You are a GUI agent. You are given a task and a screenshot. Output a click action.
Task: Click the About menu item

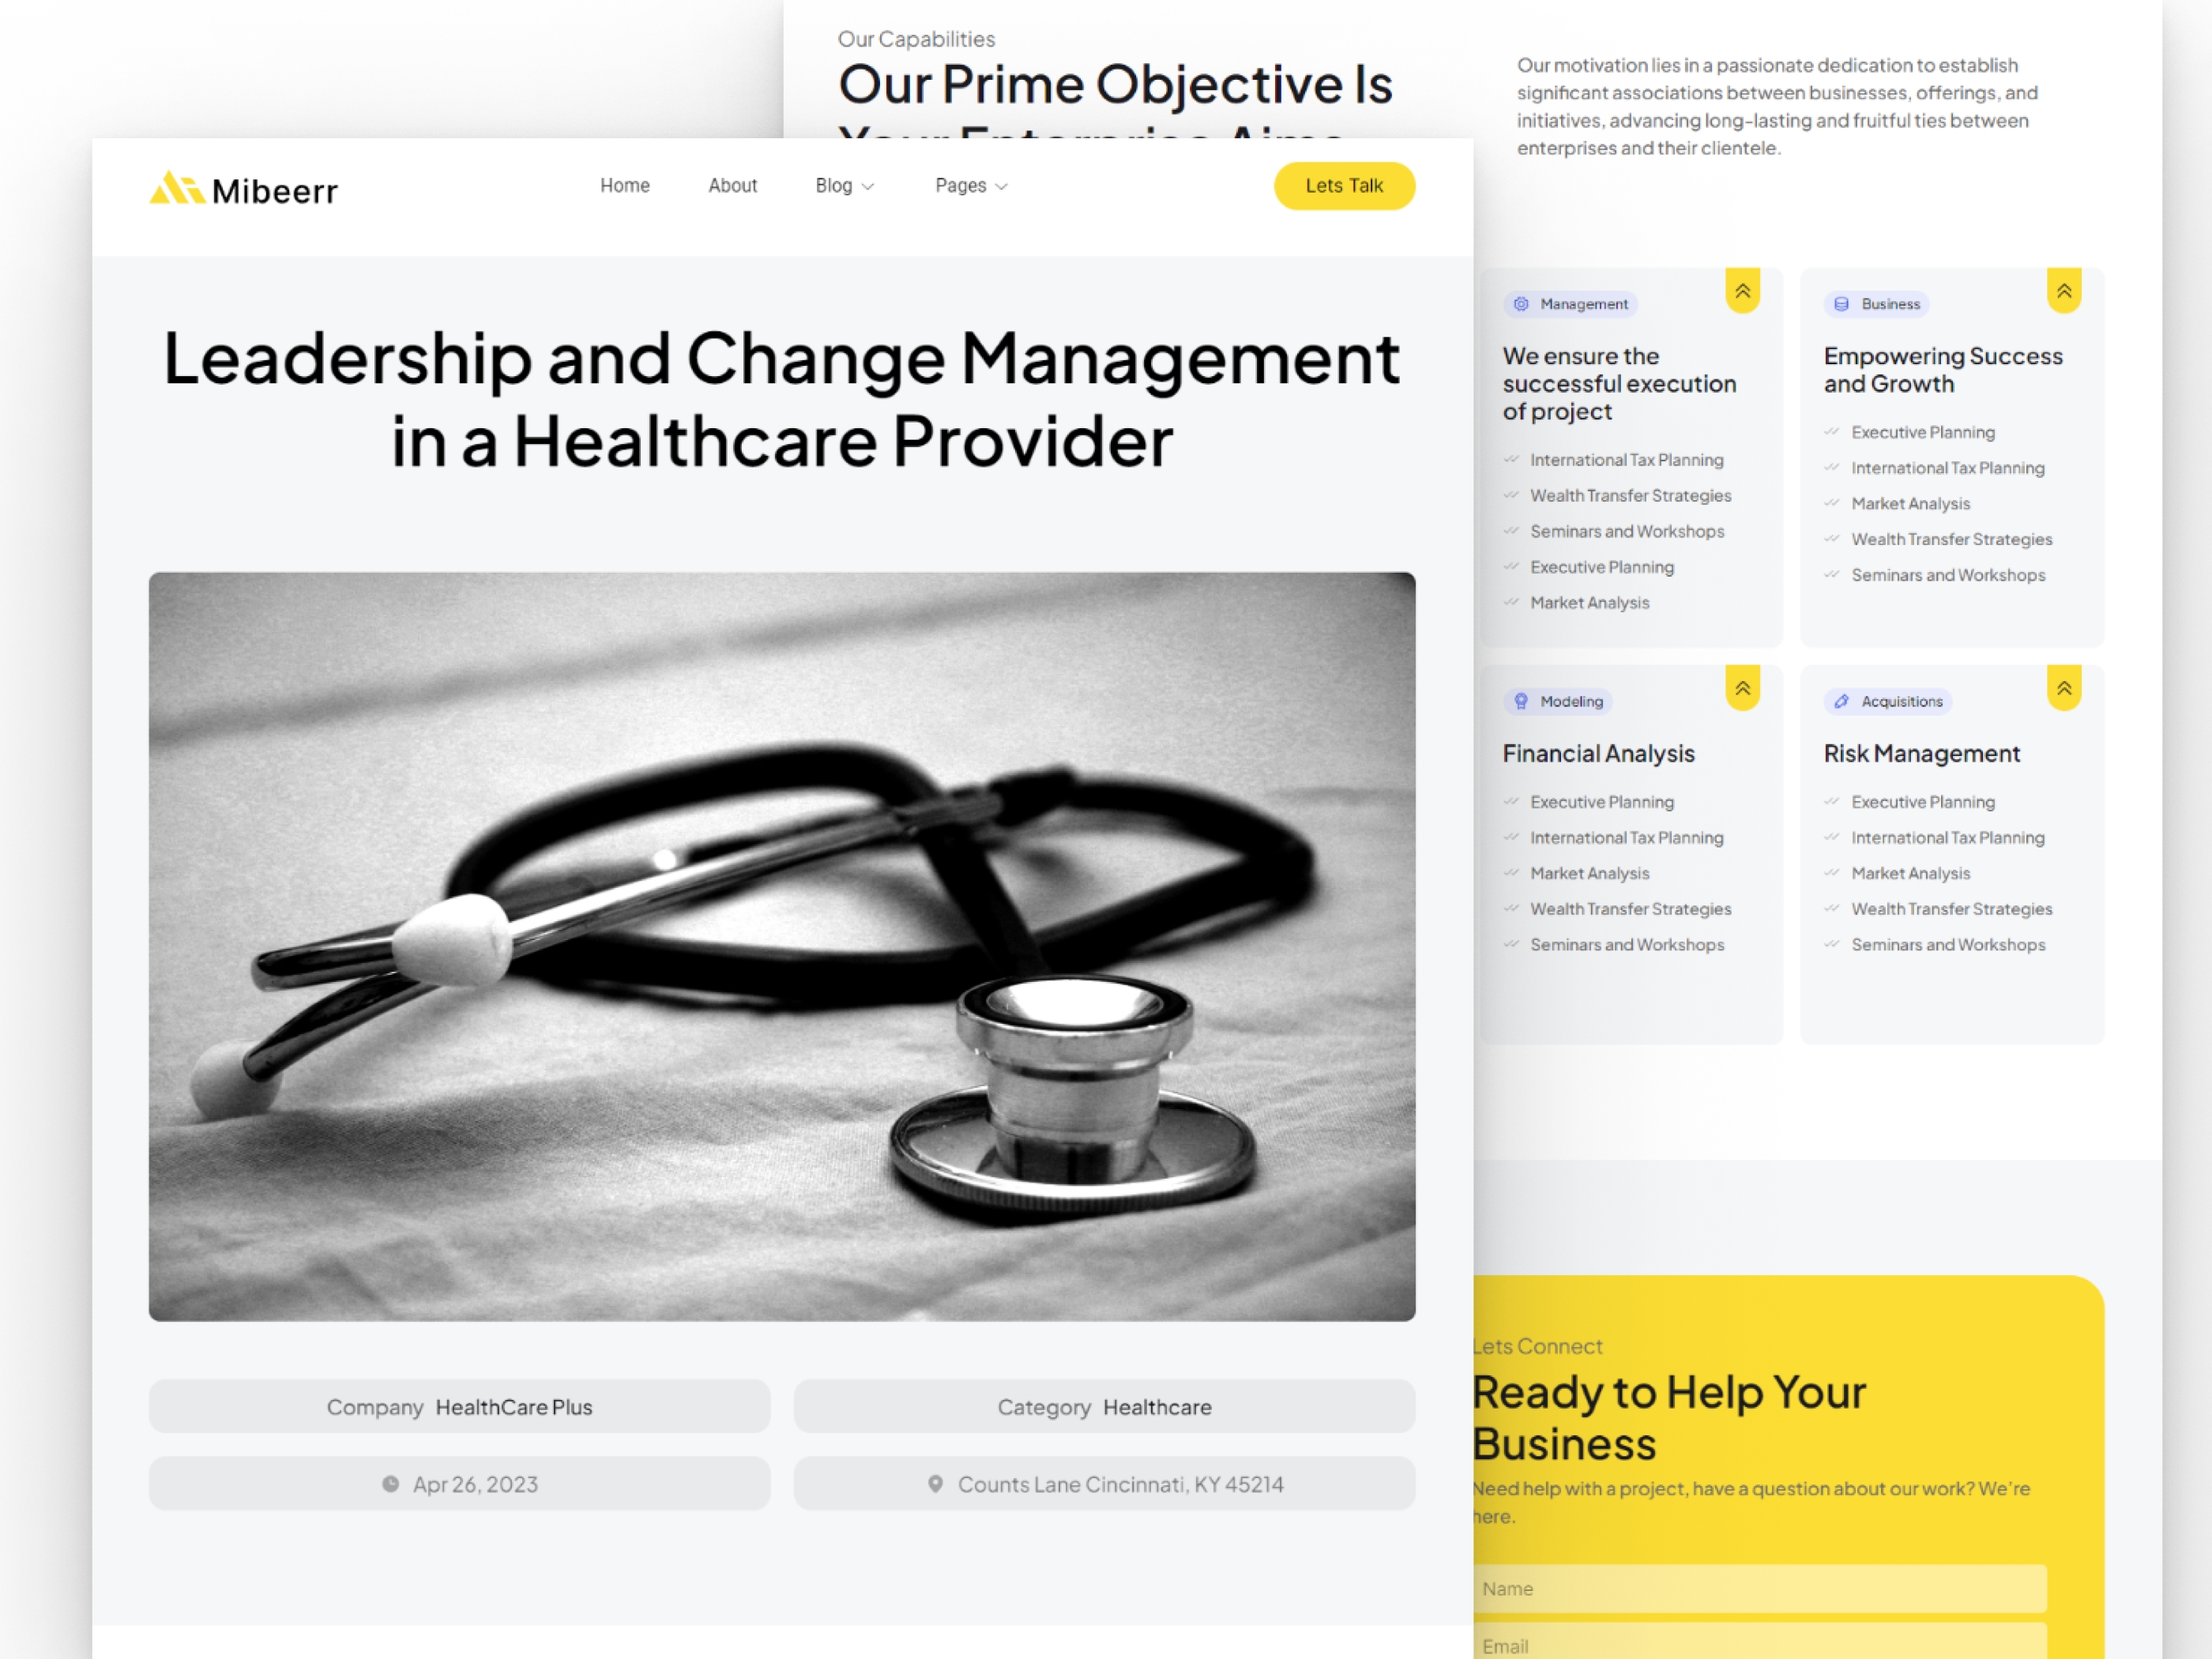pos(732,185)
